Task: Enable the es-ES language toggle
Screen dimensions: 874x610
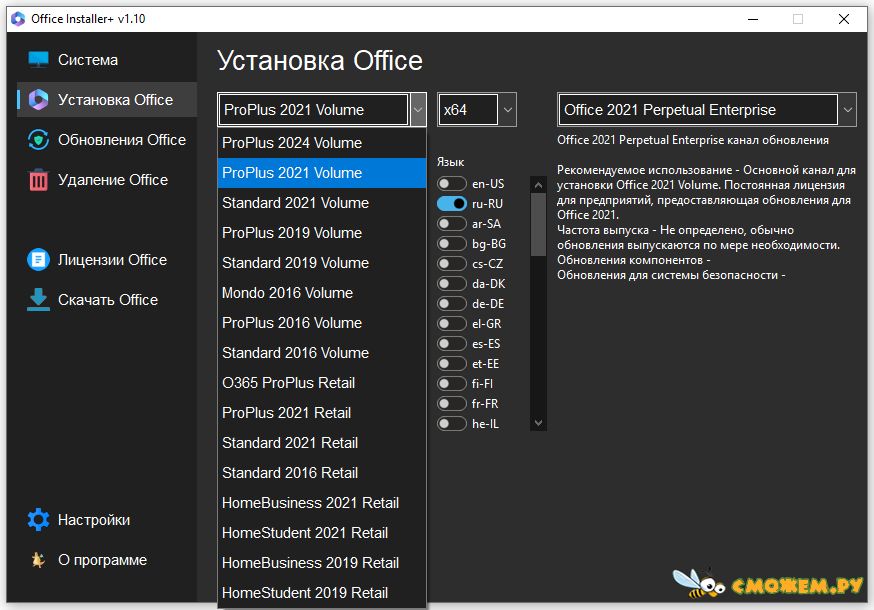Action: (x=451, y=343)
